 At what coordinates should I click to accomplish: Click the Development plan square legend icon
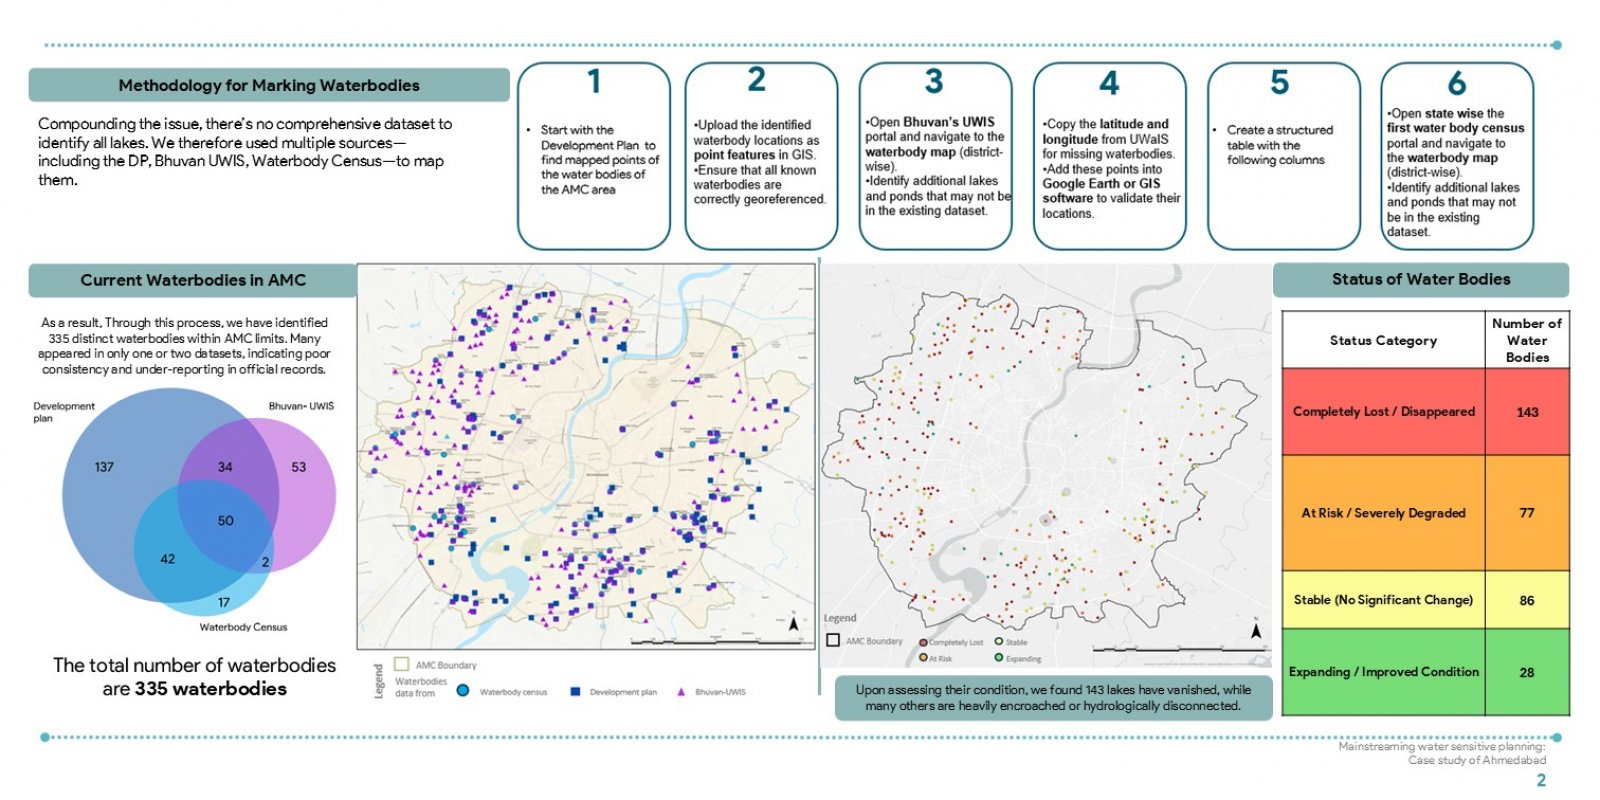coord(575,691)
